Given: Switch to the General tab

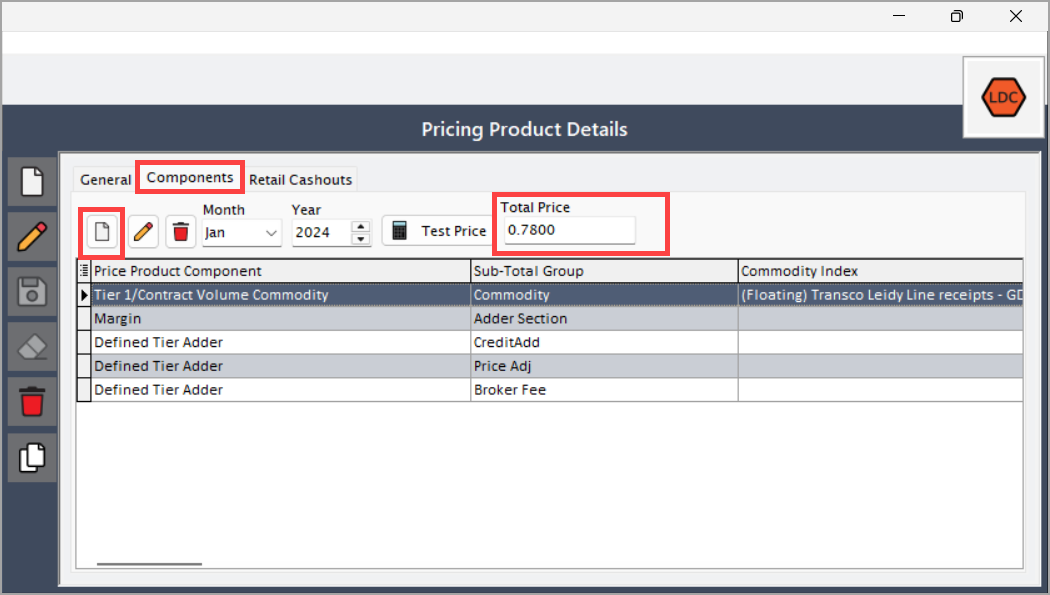Looking at the screenshot, I should click(x=106, y=179).
